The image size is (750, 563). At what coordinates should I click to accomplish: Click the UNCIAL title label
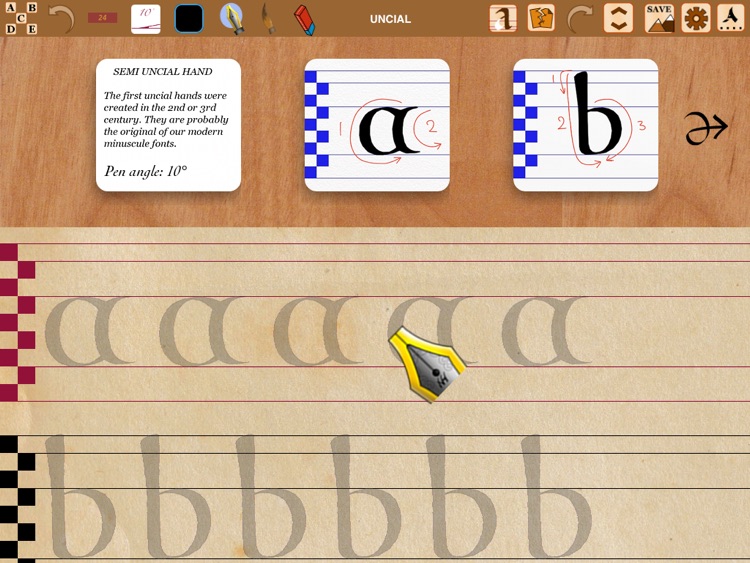pos(390,19)
